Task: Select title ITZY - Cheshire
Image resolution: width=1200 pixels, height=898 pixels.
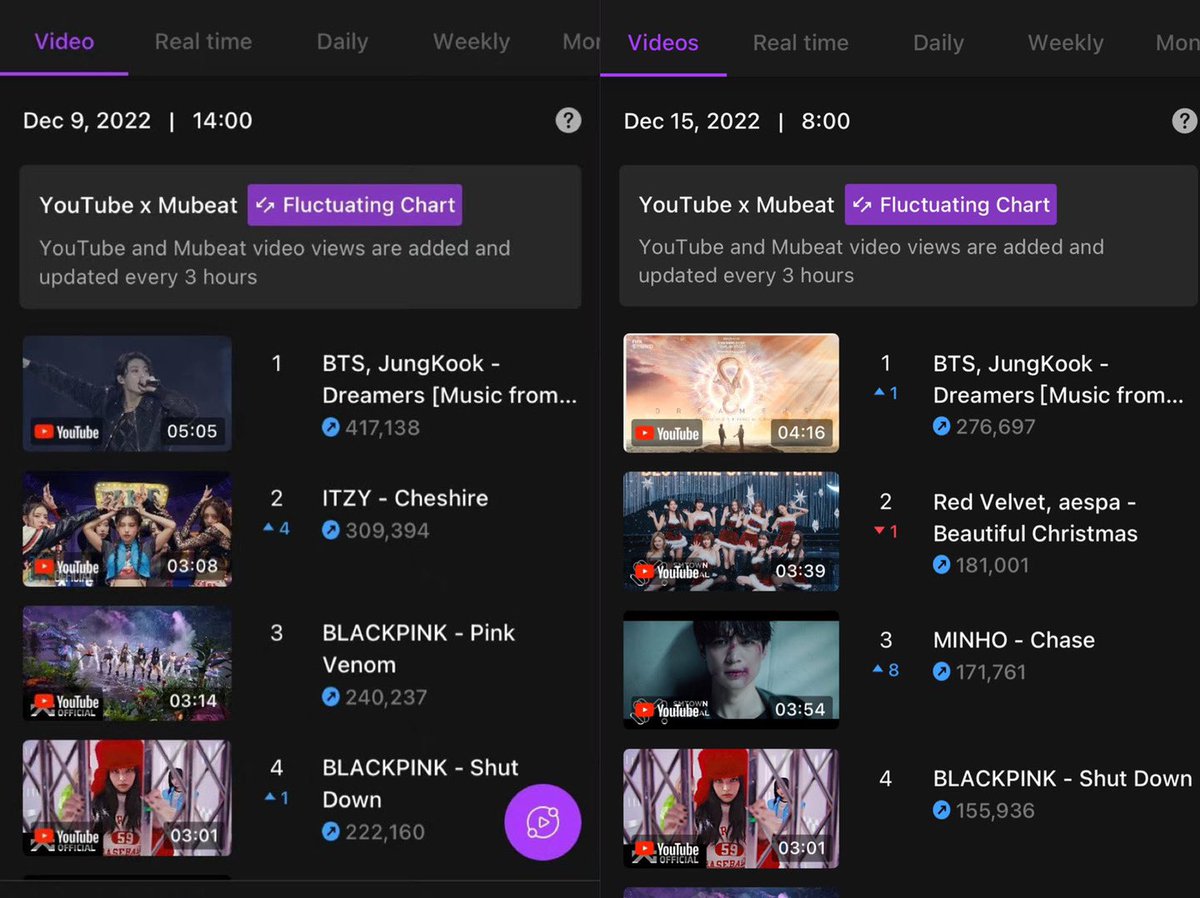Action: [405, 498]
